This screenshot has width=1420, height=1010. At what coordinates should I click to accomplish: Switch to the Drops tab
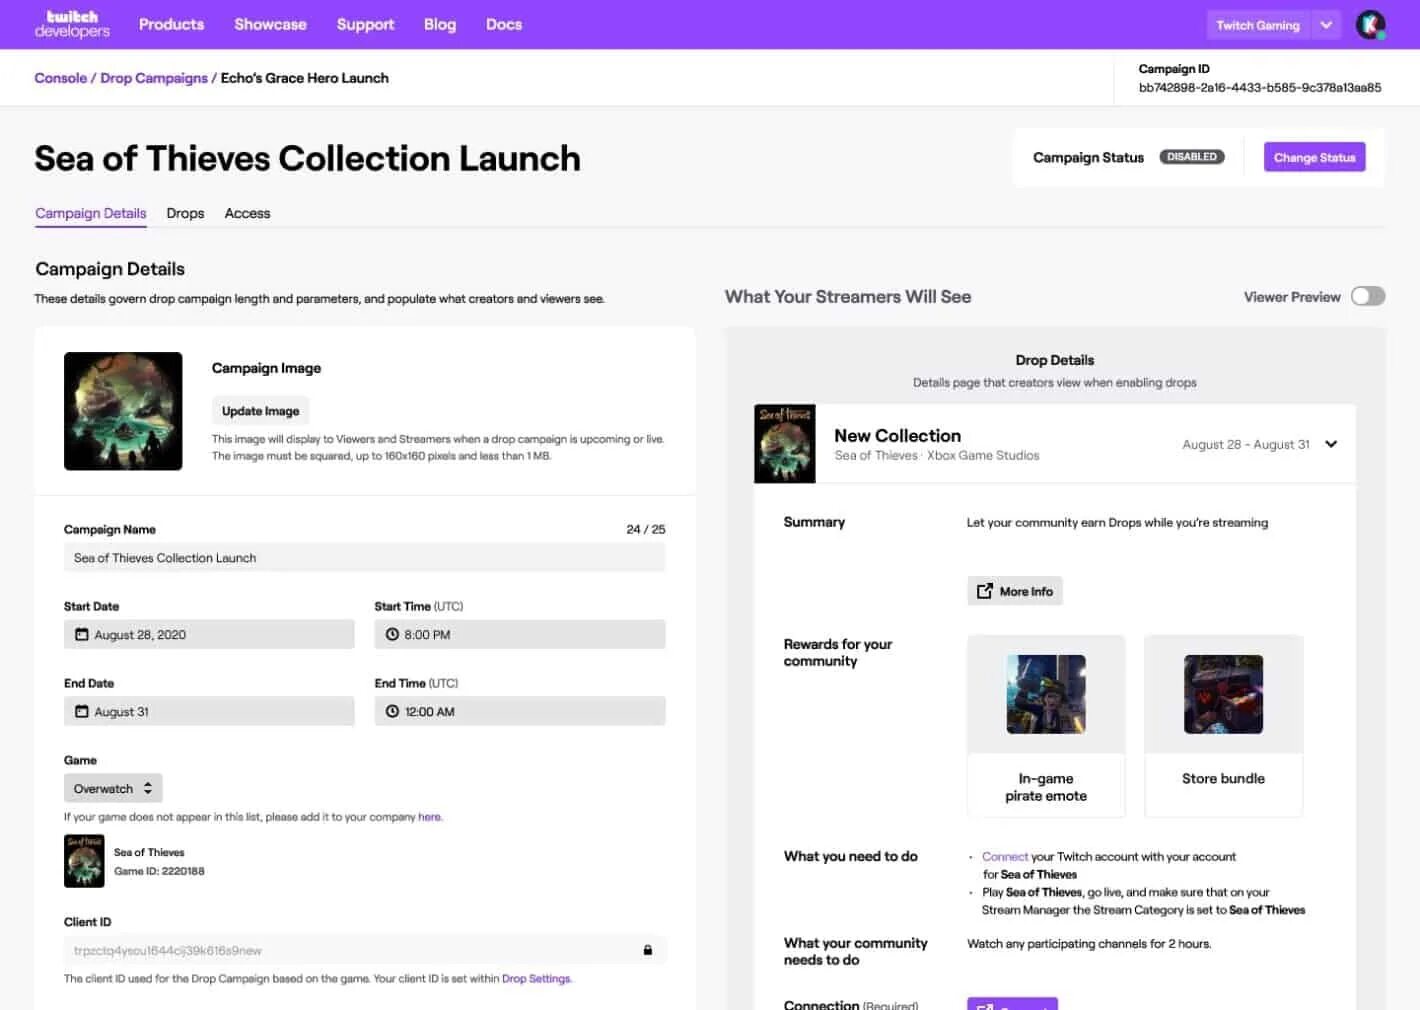185,213
